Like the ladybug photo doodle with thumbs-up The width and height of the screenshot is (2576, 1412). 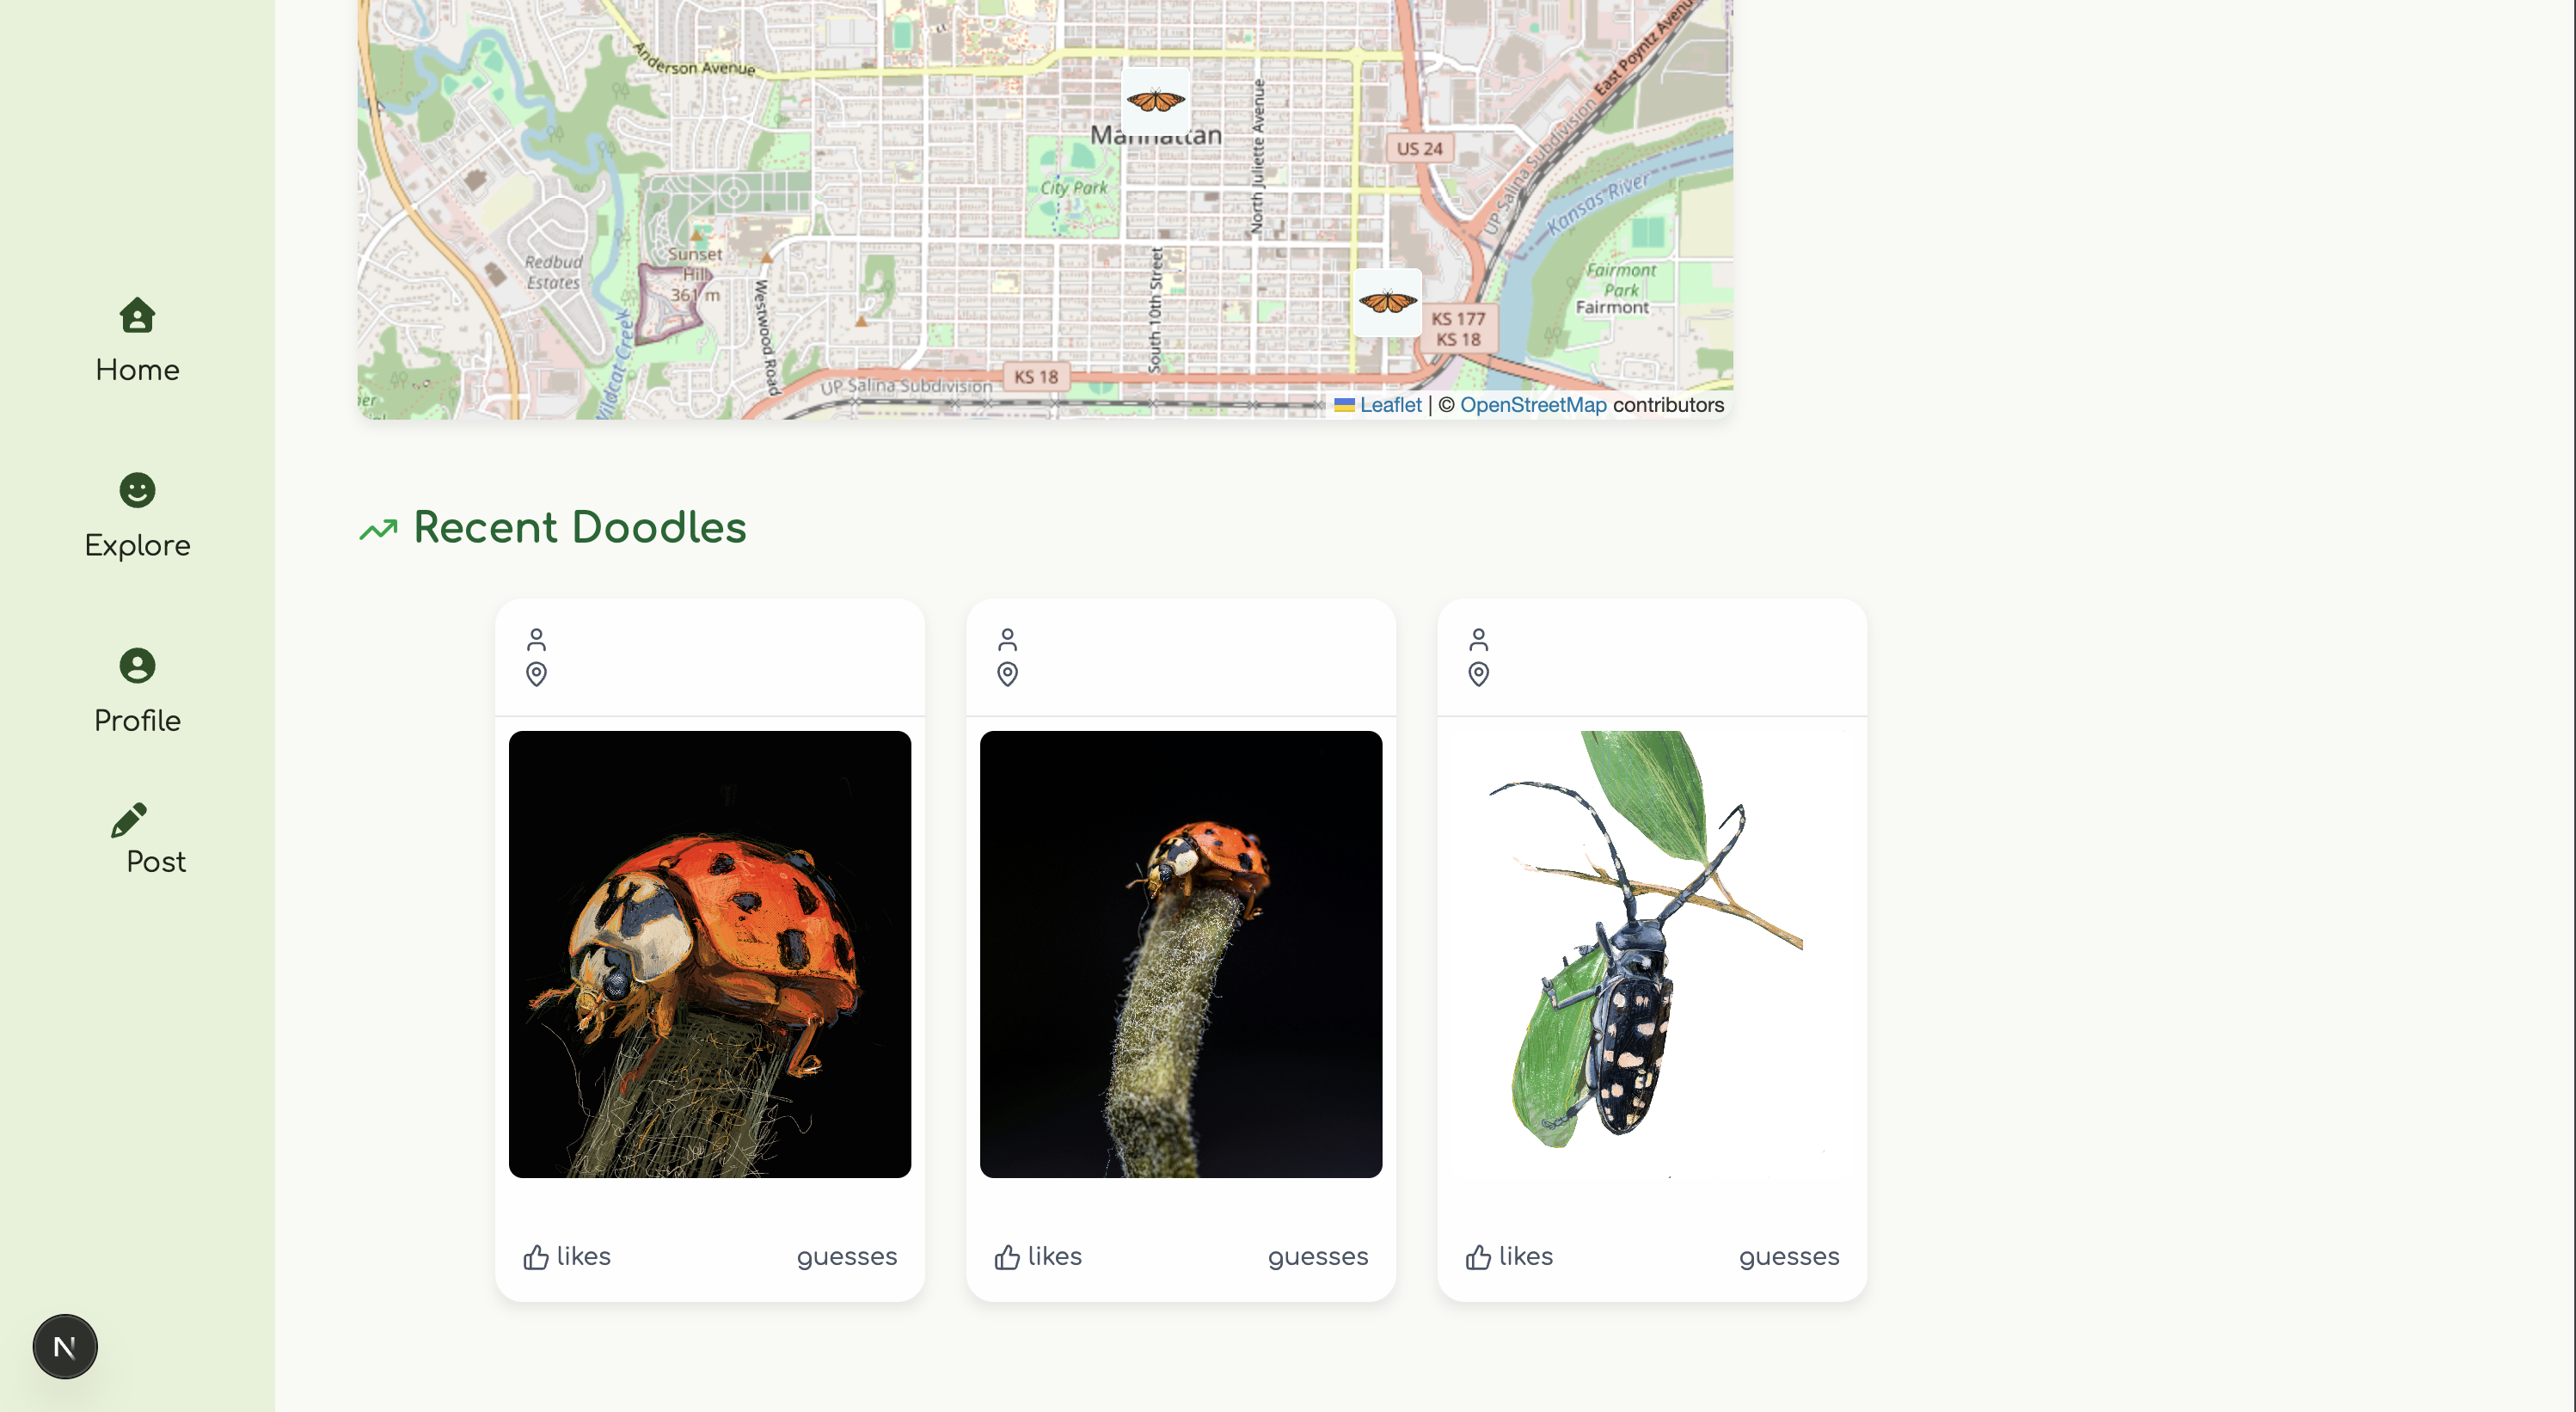(1007, 1257)
